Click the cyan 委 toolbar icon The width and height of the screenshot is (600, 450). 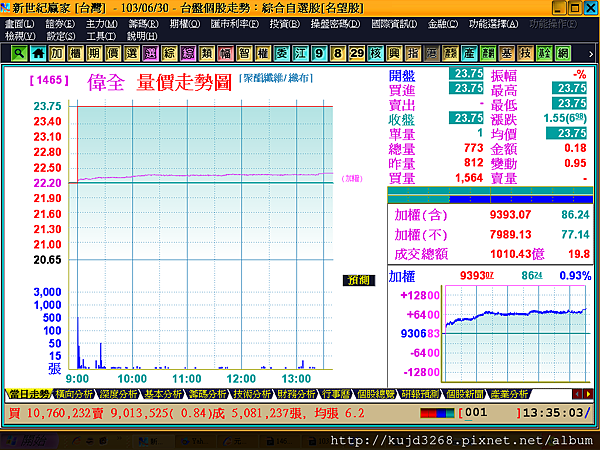pos(282,53)
